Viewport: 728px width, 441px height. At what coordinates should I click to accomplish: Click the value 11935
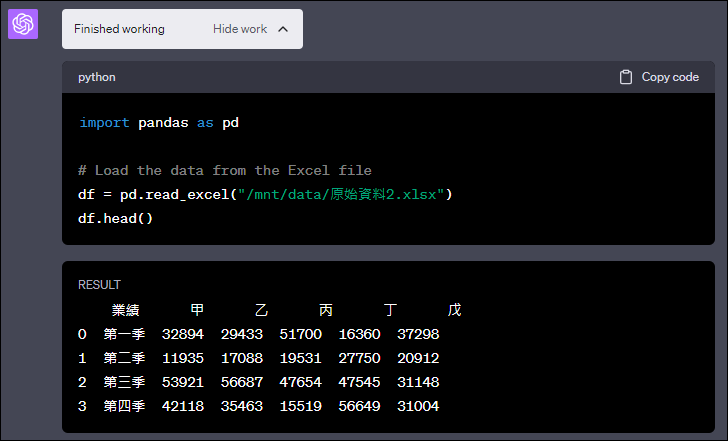[x=183, y=358]
